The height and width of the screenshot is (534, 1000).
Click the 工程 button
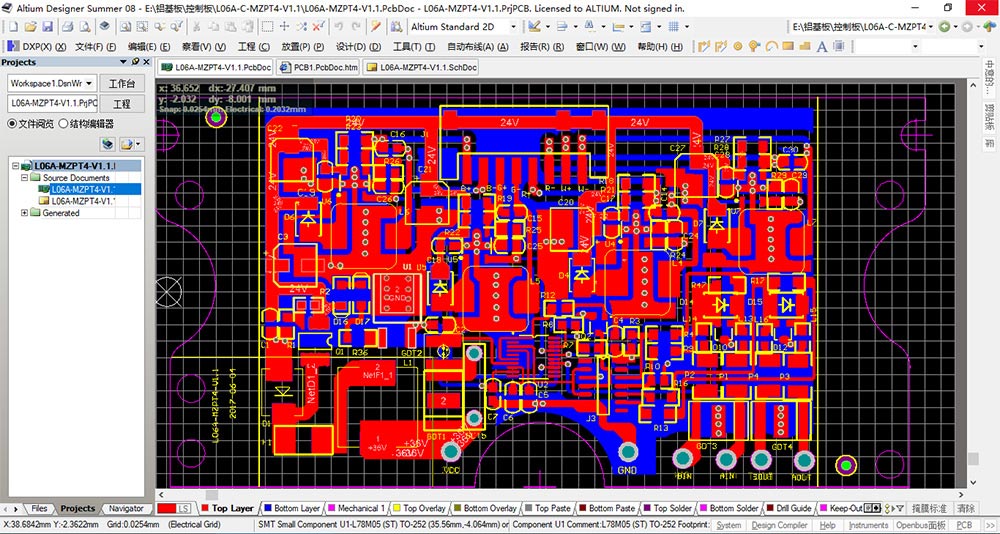(122, 104)
